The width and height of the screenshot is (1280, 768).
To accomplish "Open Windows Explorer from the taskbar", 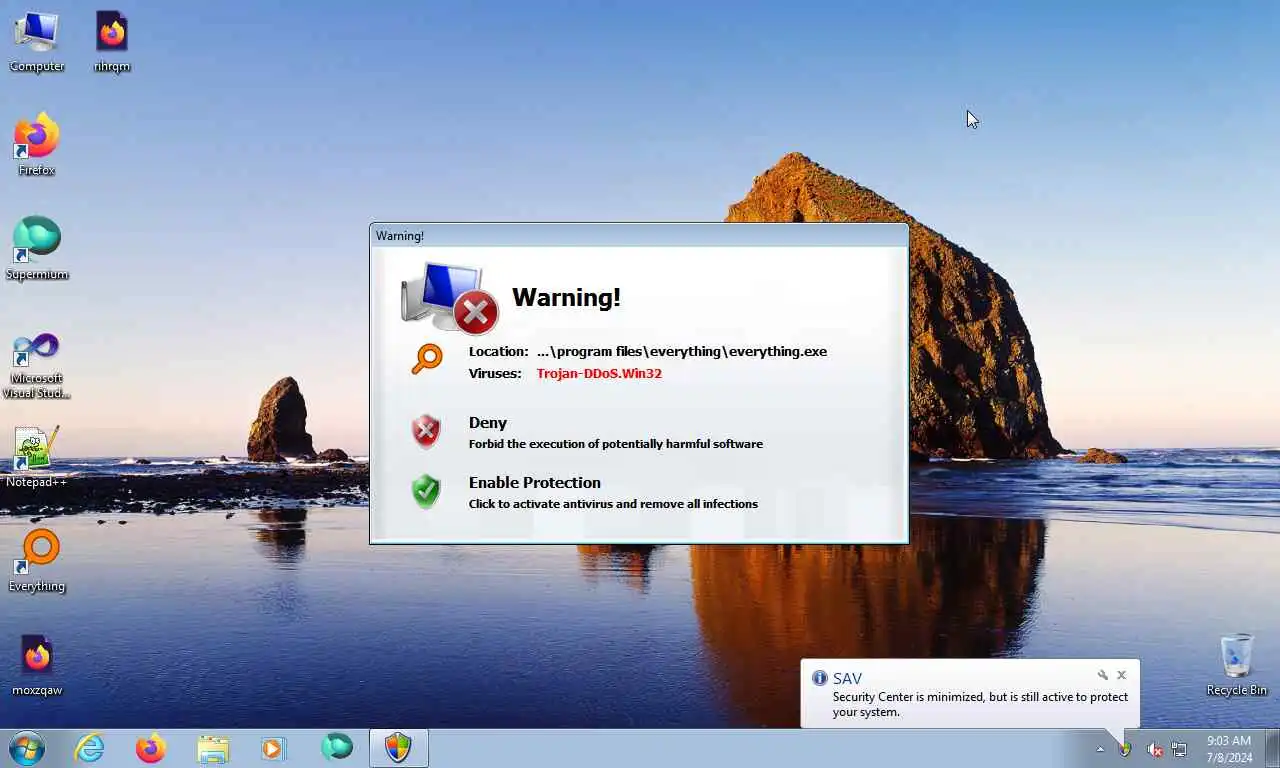I will (213, 748).
